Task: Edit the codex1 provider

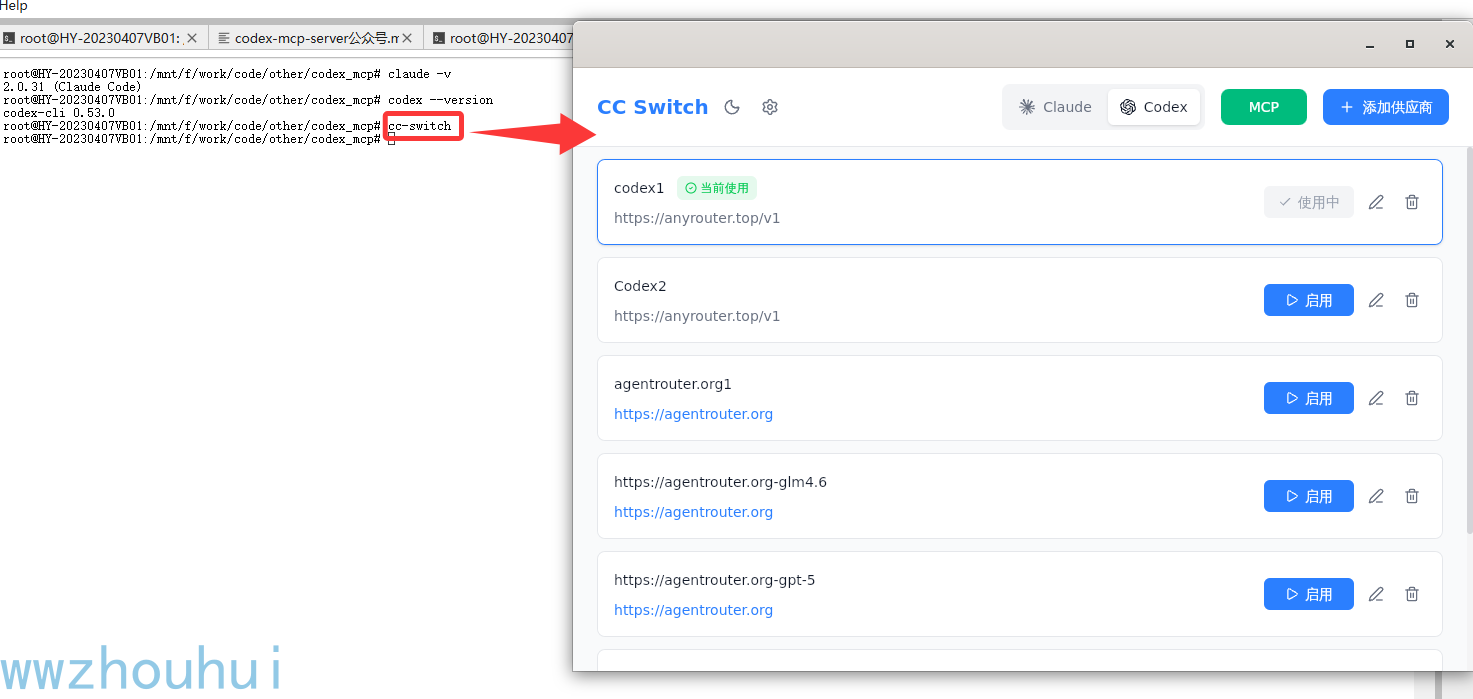Action: [1376, 202]
